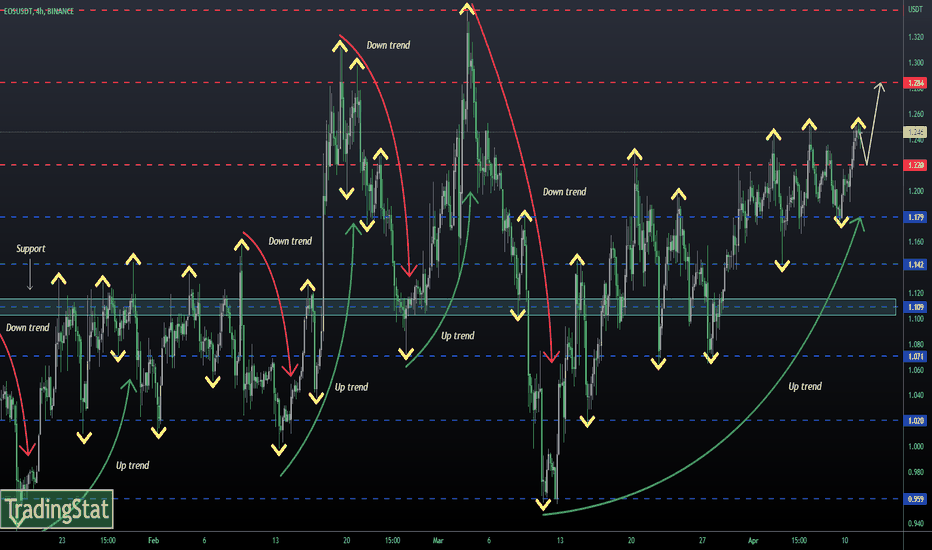Click the 0.980 price axis value
Image resolution: width=932 pixels, height=550 pixels.
point(916,472)
